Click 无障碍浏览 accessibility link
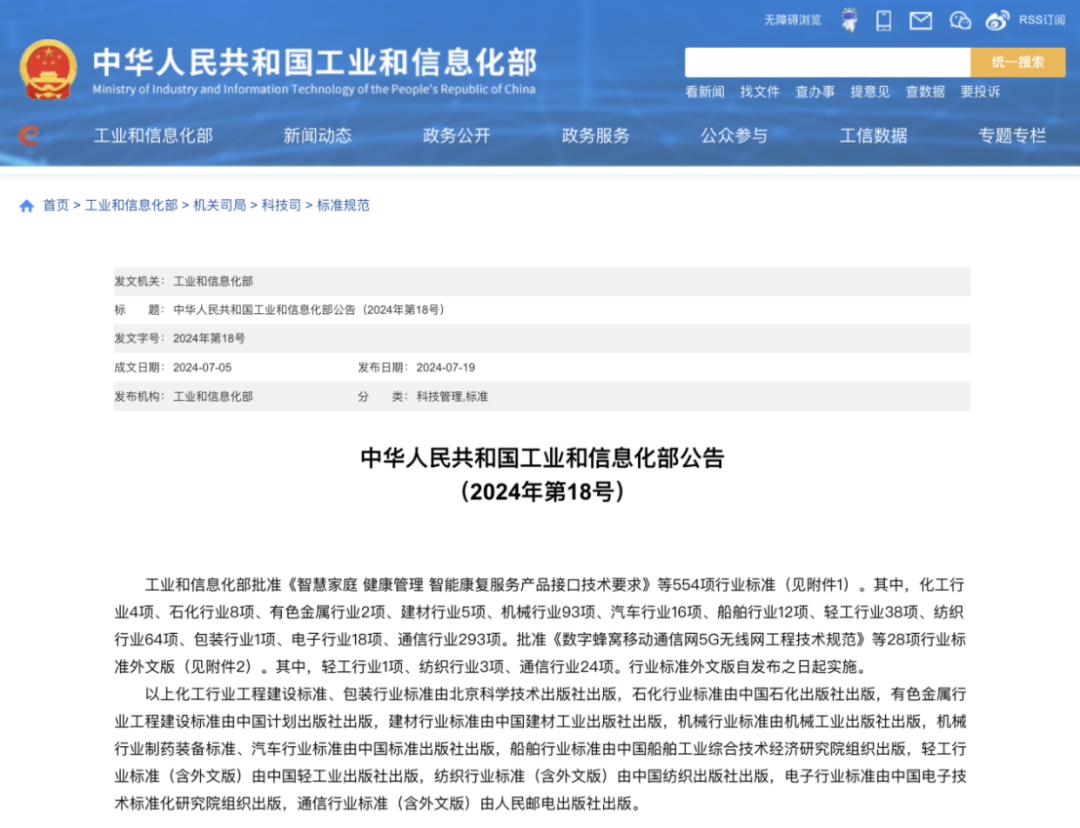The width and height of the screenshot is (1080, 828). click(x=793, y=19)
